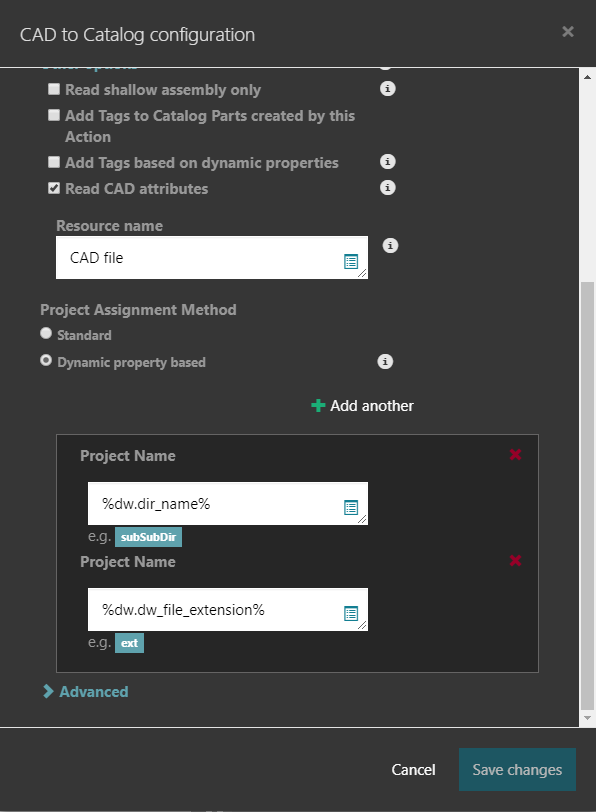Click info icon next to Add Tags based on dynamic properties

[387, 162]
